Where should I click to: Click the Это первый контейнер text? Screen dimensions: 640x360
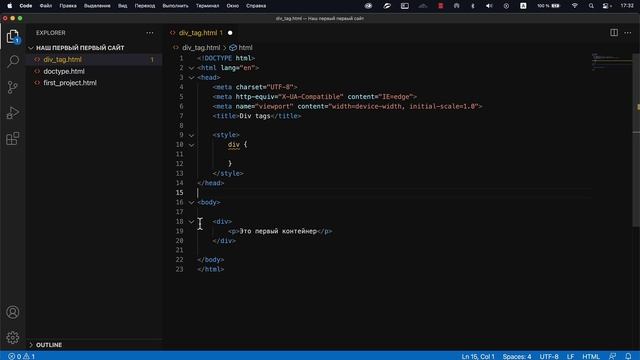point(278,231)
